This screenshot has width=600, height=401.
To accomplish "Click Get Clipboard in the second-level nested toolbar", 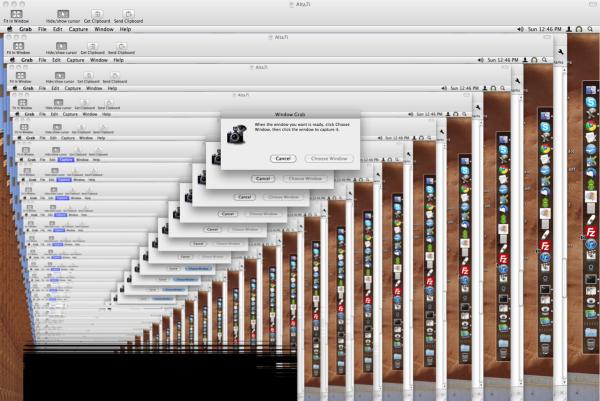I will tap(92, 48).
